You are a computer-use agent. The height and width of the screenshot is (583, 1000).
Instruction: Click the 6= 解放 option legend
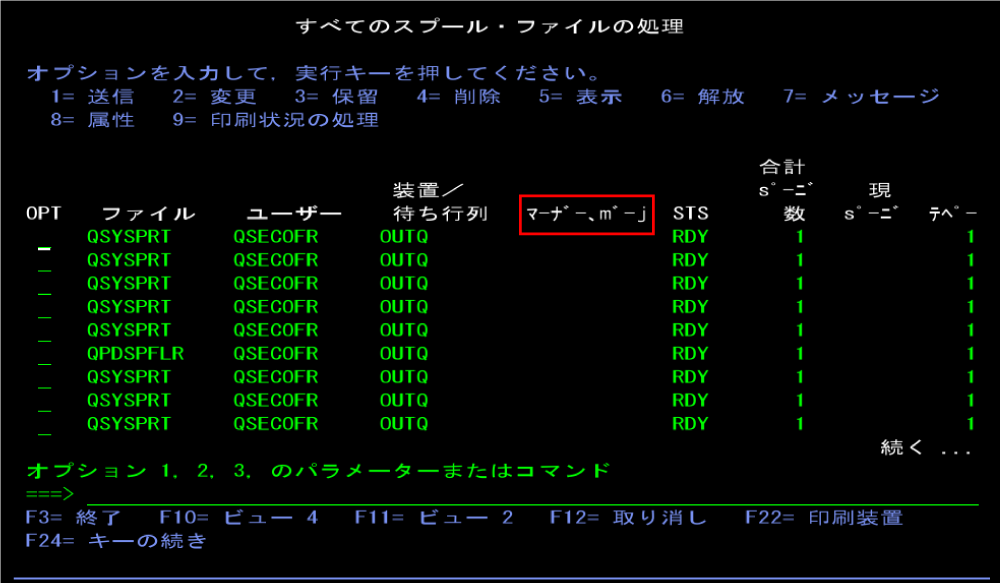pos(703,97)
